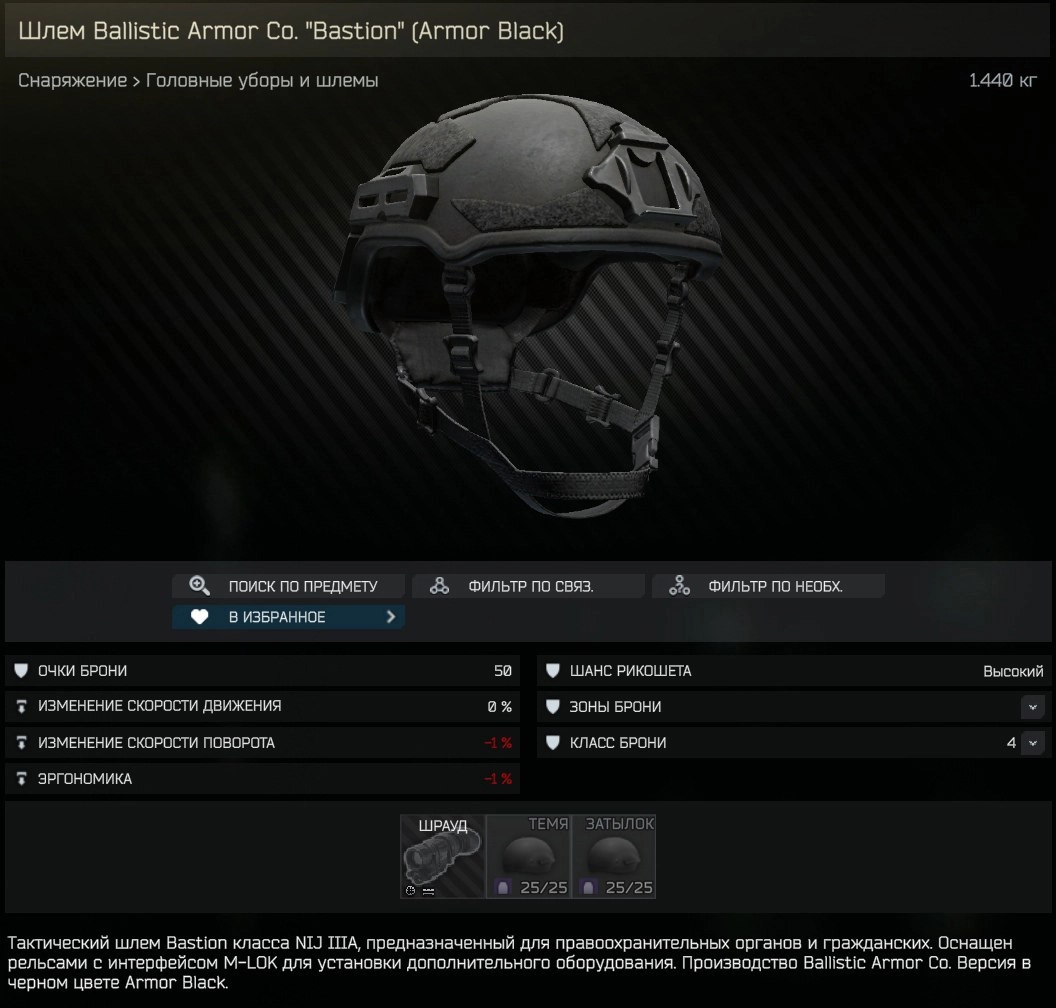The image size is (1056, 1008).
Task: Click the icon beside Изменение скорости поворота
Action: pyautogui.click(x=22, y=743)
